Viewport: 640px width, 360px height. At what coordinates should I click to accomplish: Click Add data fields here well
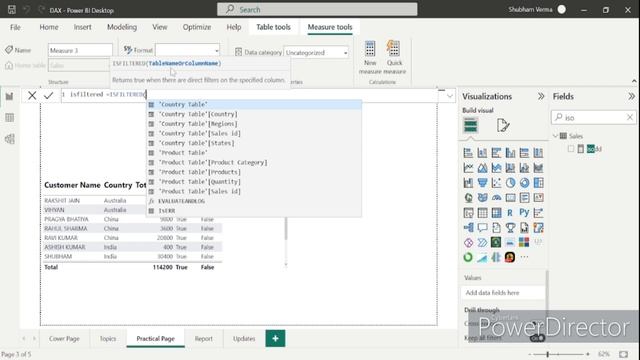point(503,293)
